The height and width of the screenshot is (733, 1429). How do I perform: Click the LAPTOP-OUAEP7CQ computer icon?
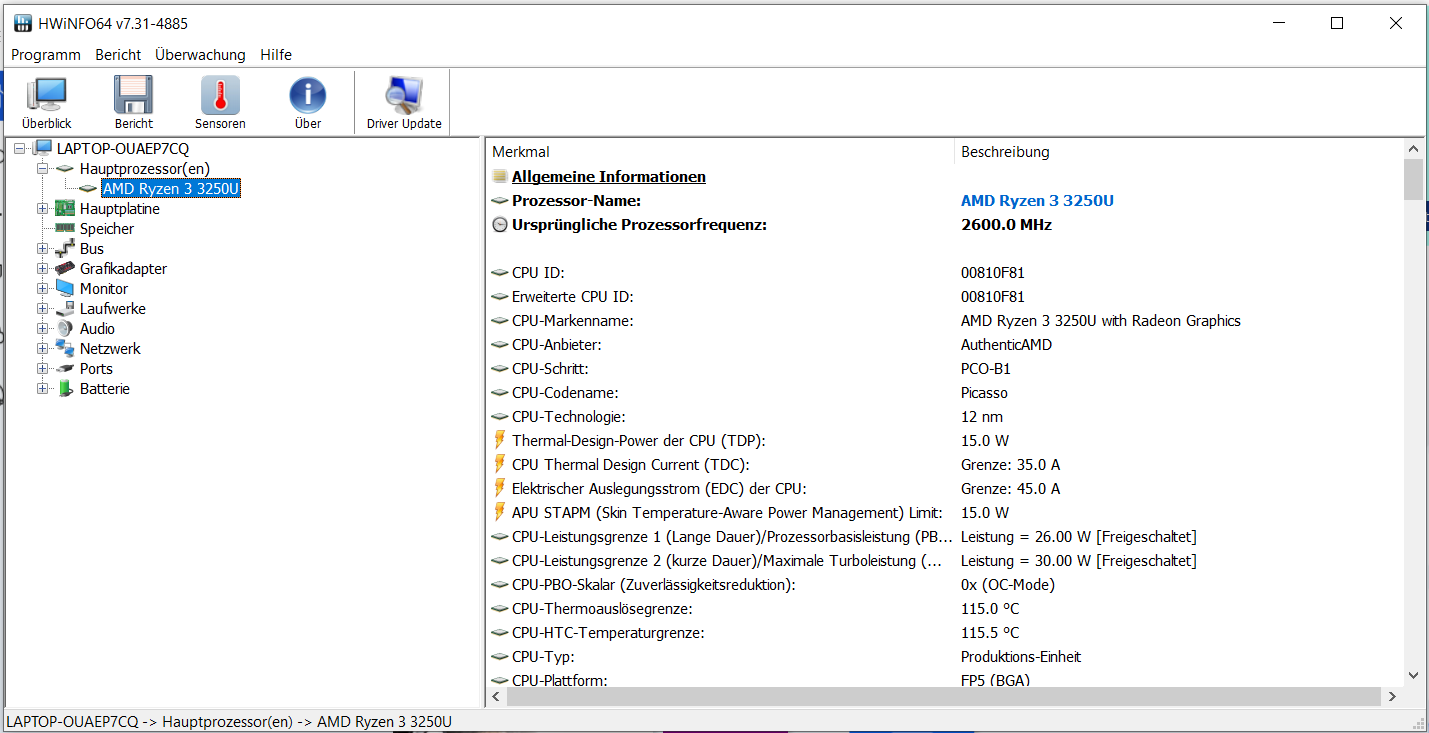42,149
